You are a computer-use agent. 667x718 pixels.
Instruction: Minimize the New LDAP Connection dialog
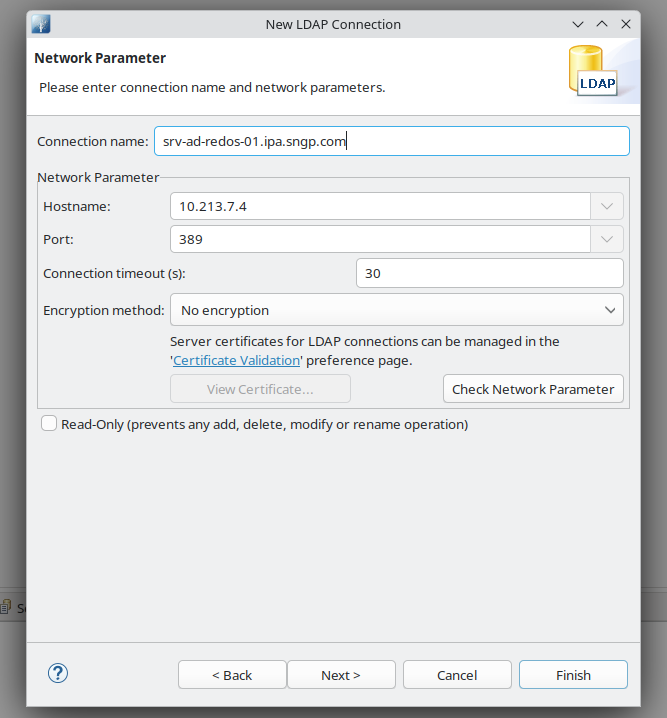[x=578, y=23]
